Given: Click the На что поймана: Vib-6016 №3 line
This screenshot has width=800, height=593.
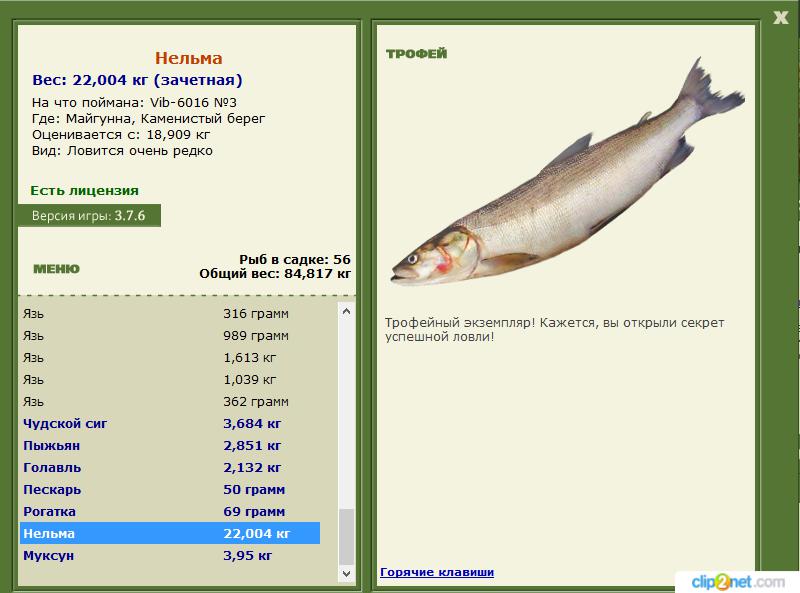Looking at the screenshot, I should 134,103.
